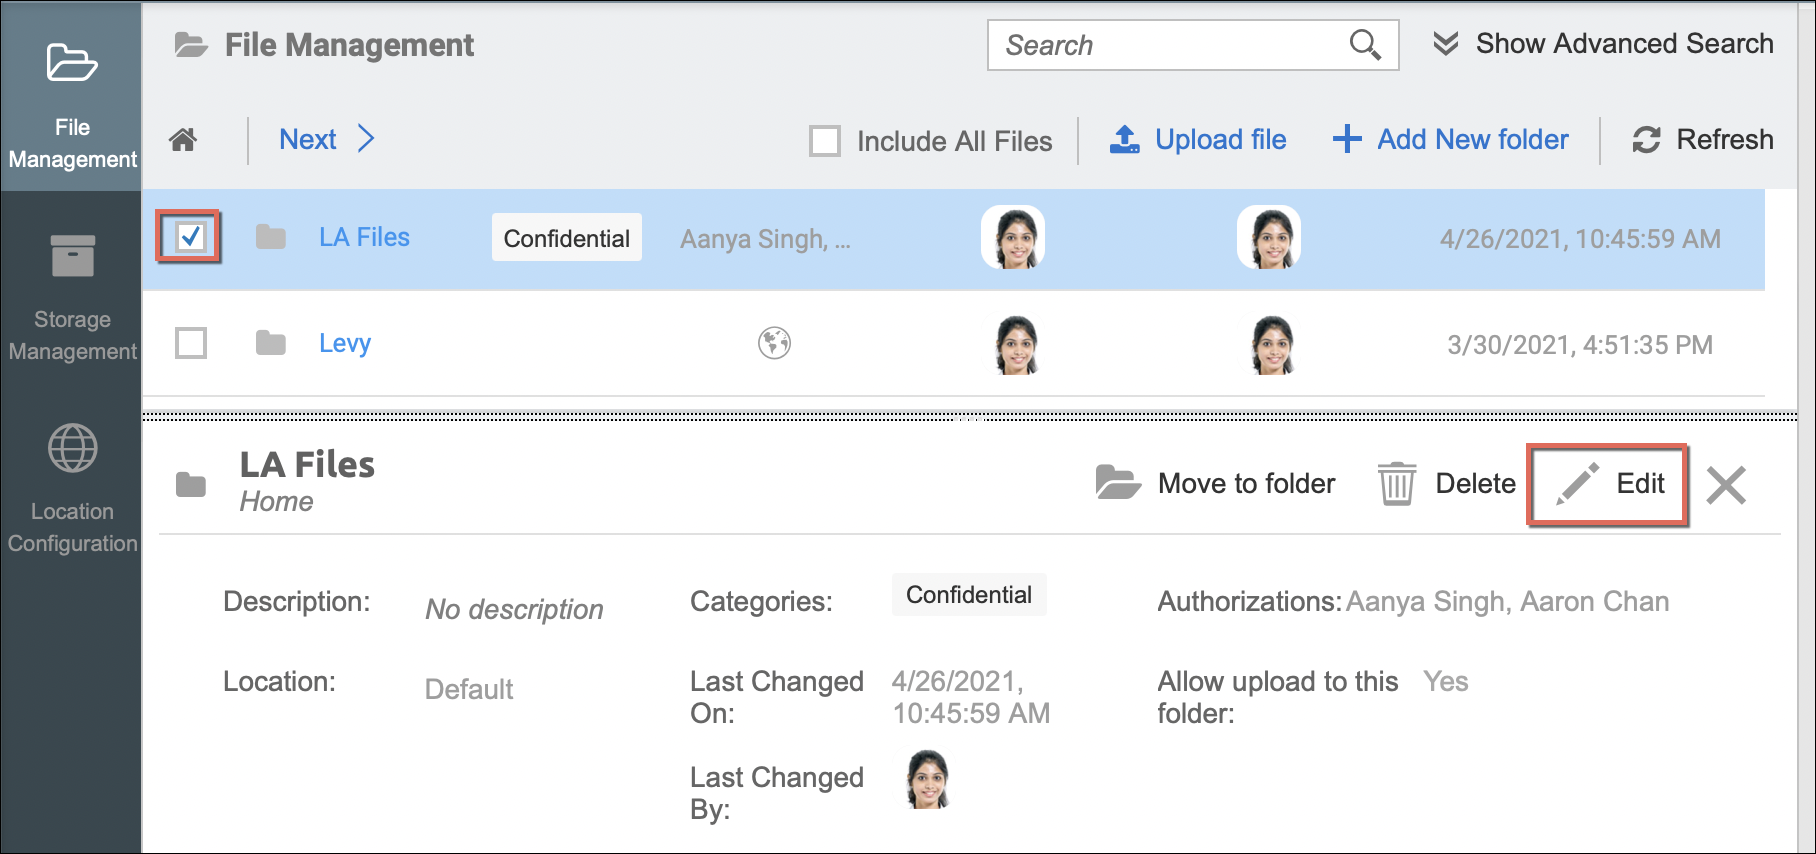The width and height of the screenshot is (1816, 854).
Task: Uncheck the LA Files checkbox
Action: tap(190, 237)
